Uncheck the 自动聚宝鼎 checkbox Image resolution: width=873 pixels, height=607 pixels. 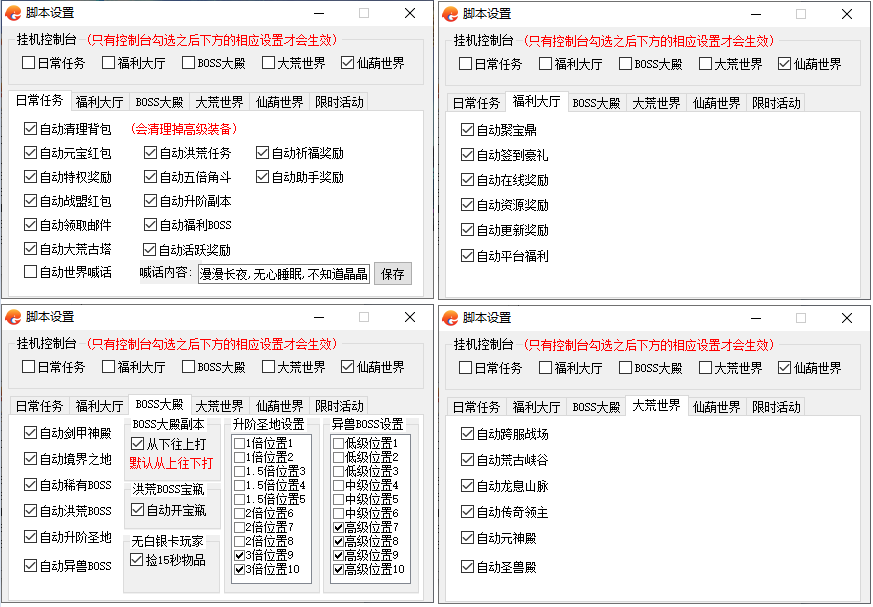[x=468, y=130]
